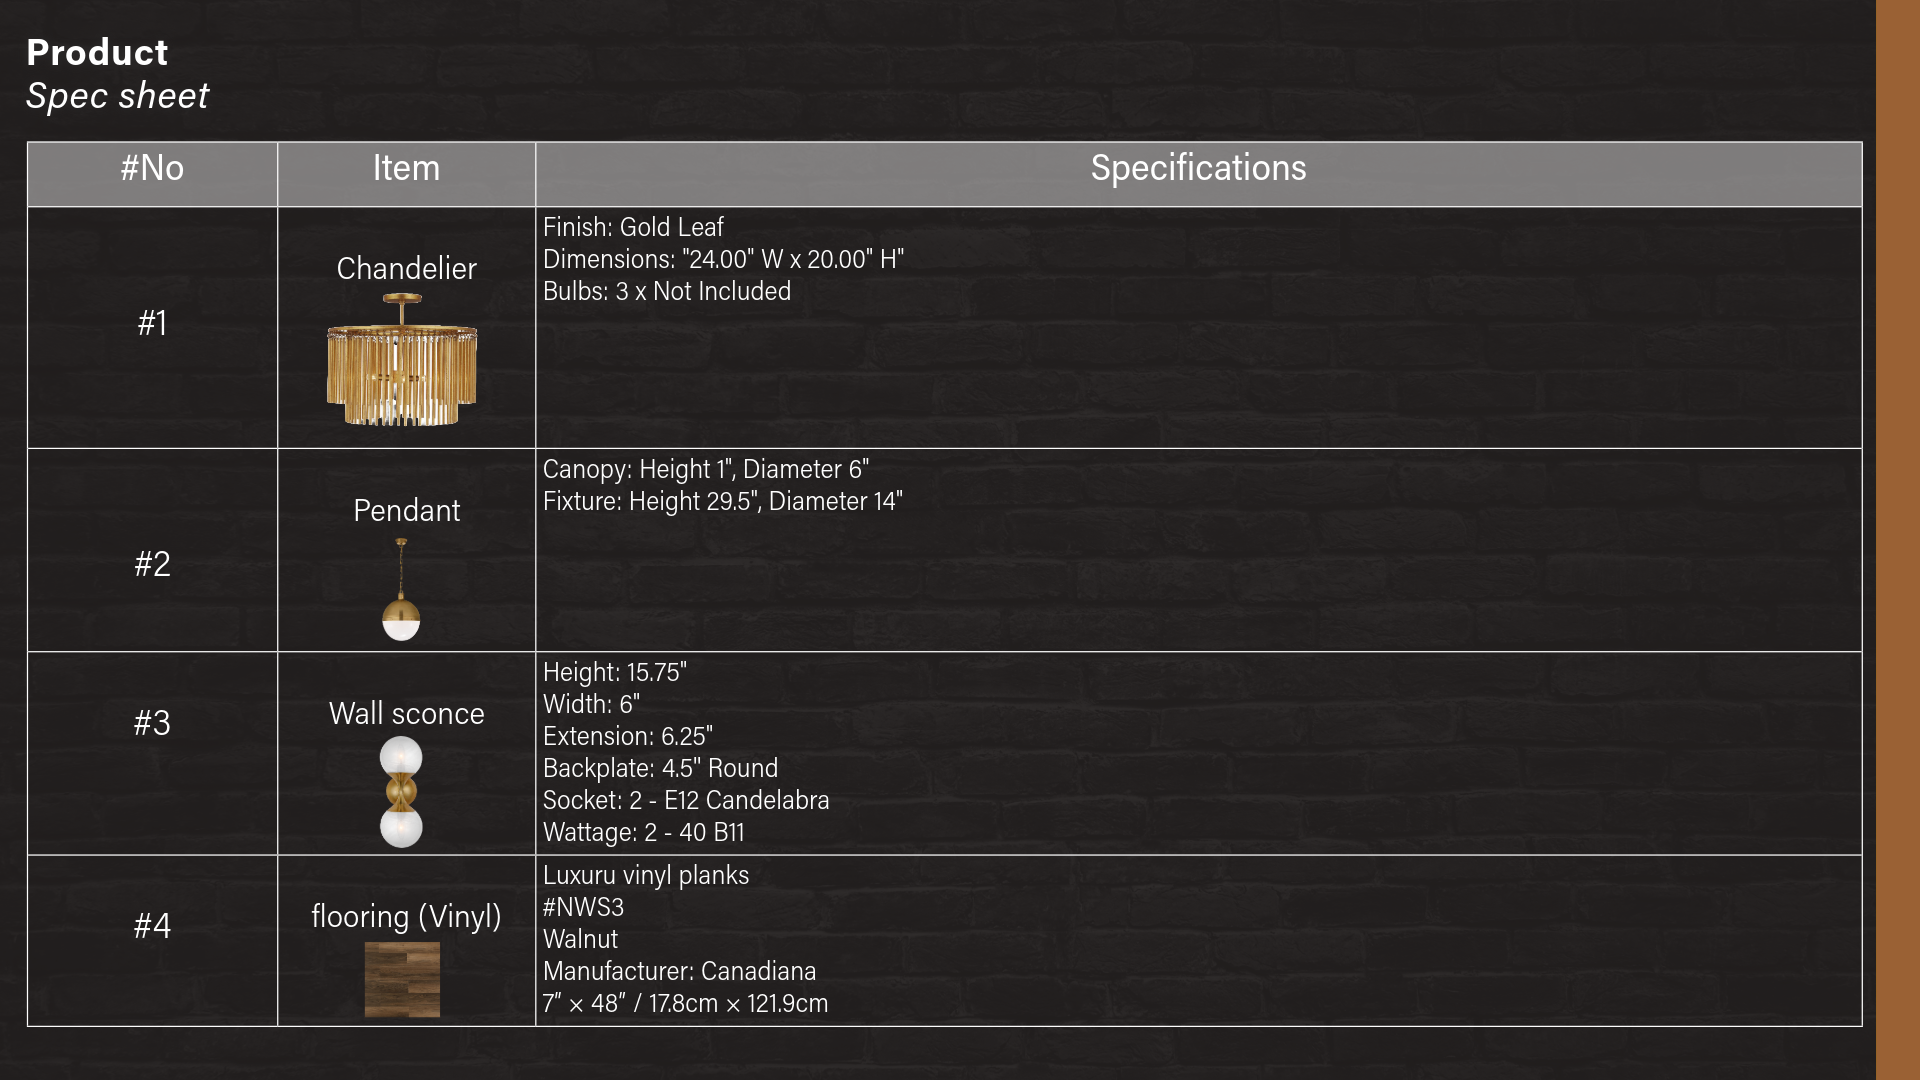This screenshot has width=1920, height=1080.
Task: Click the #3 row number cell
Action: [x=152, y=723]
